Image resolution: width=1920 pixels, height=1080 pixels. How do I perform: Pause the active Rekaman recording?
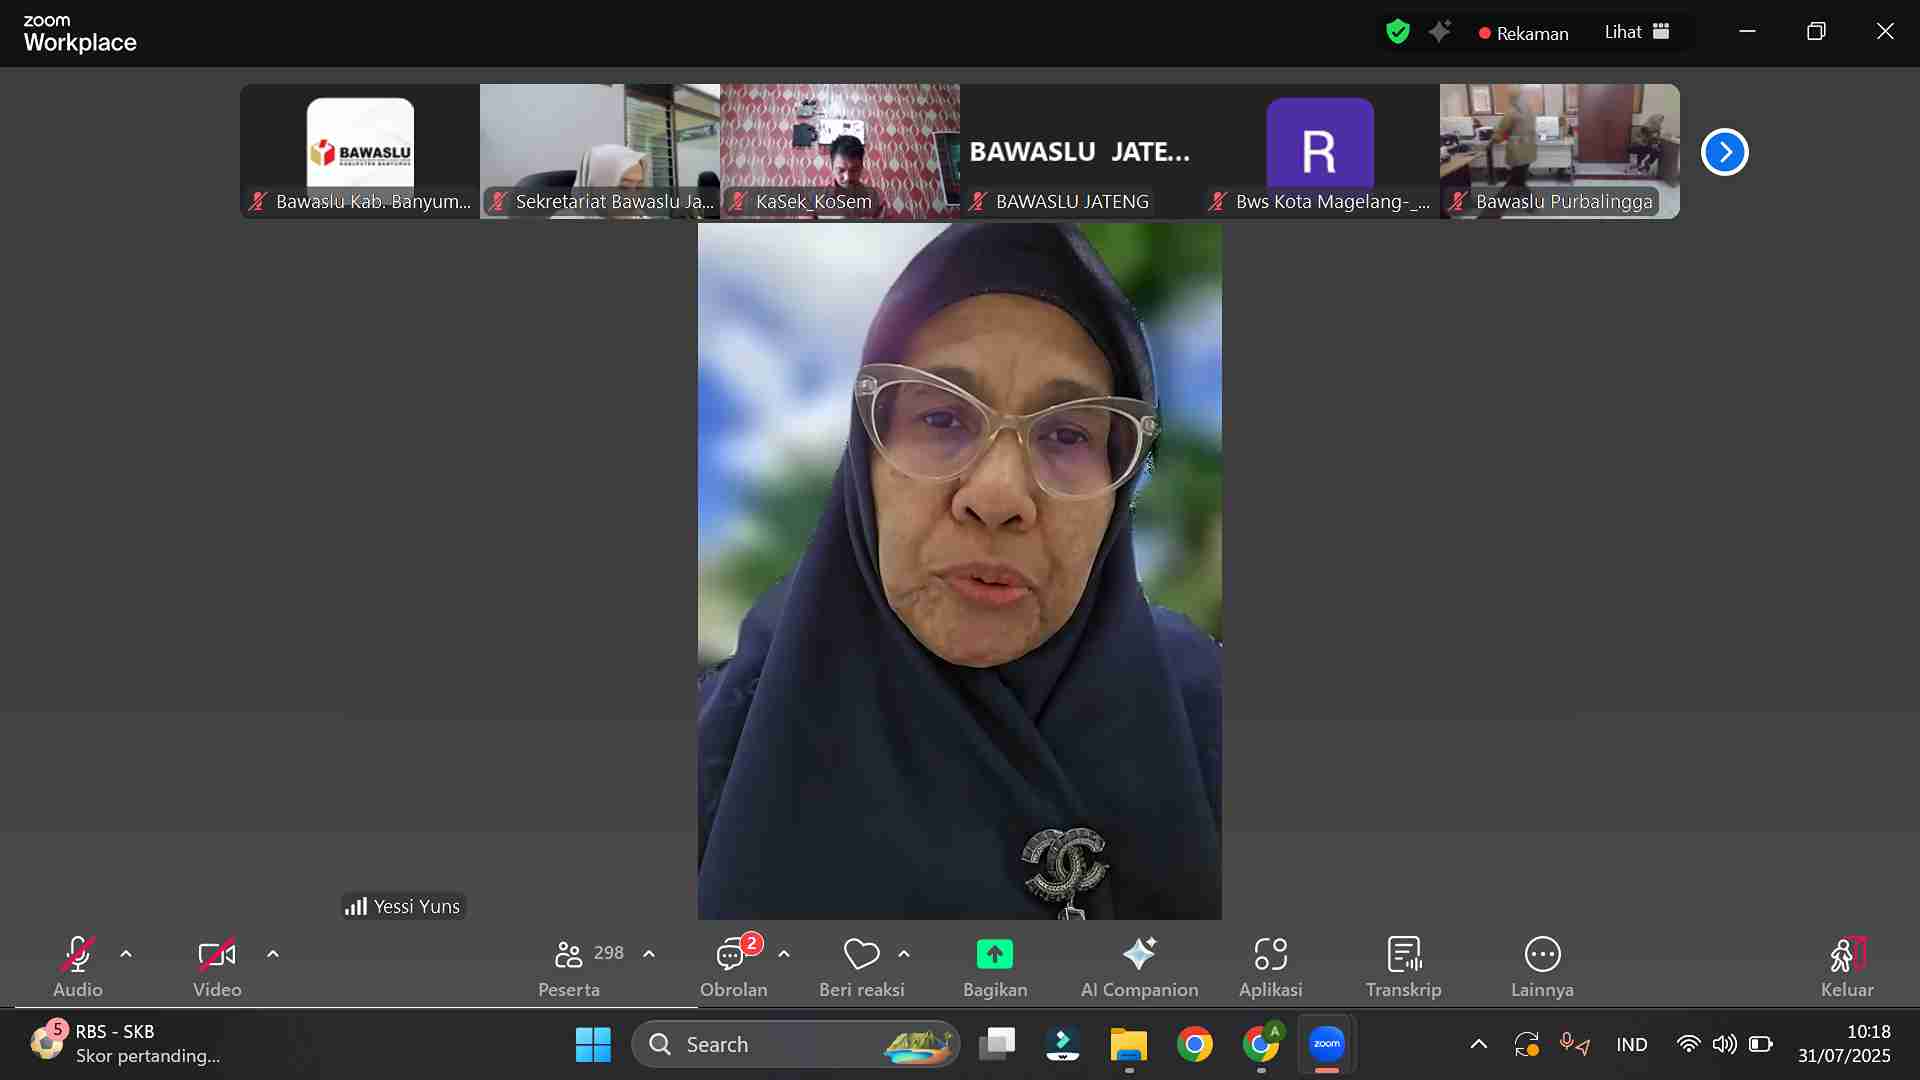pyautogui.click(x=1523, y=33)
